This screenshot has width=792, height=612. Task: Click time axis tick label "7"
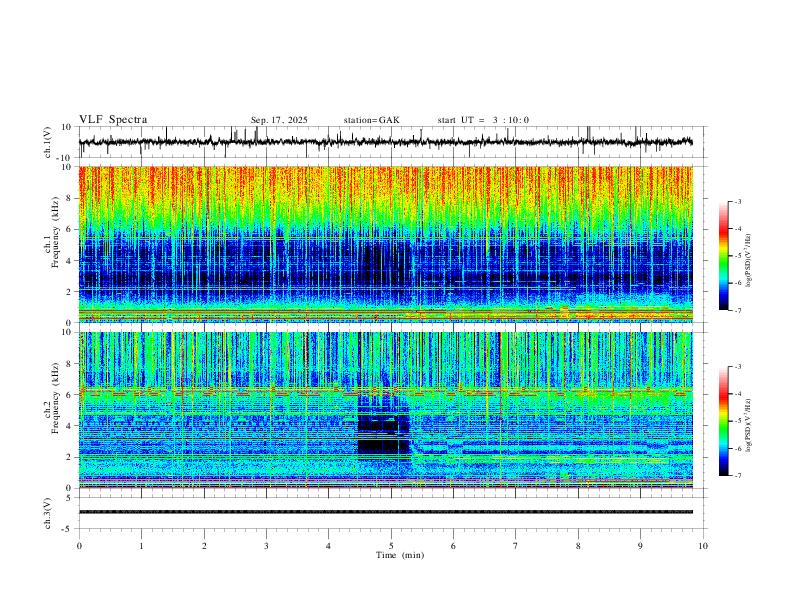pyautogui.click(x=516, y=546)
